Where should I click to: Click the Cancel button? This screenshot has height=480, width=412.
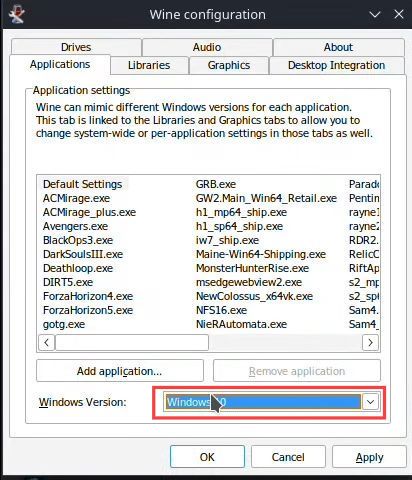pos(288,457)
